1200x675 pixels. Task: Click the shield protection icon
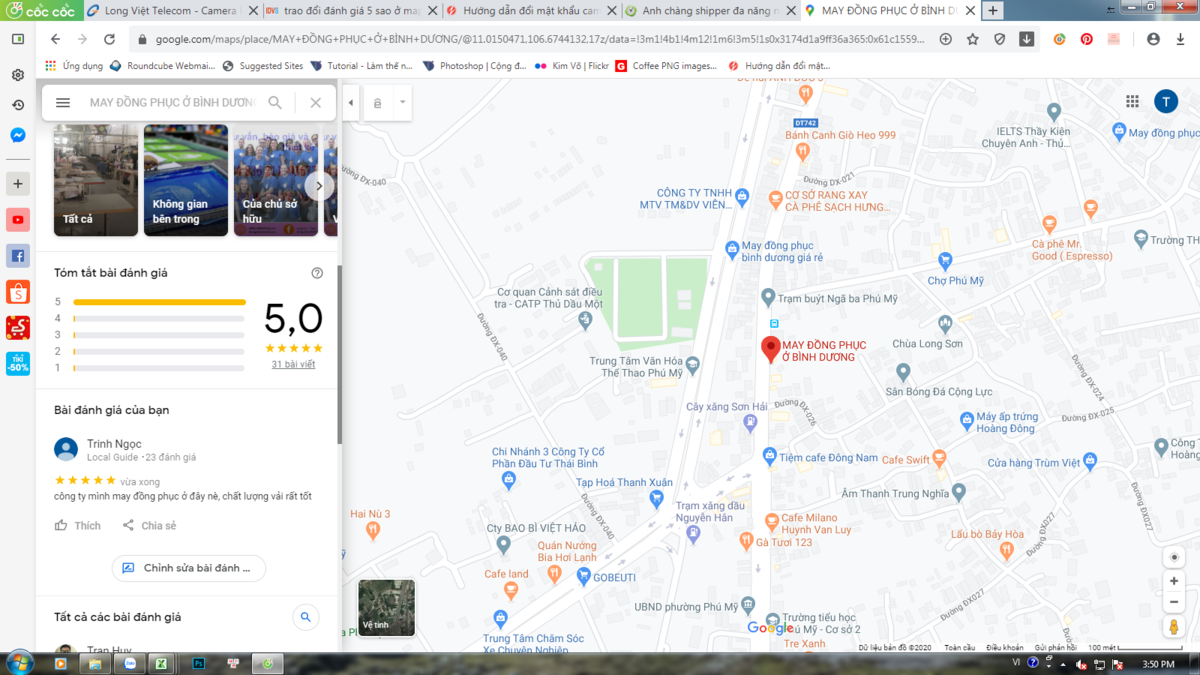(x=999, y=39)
